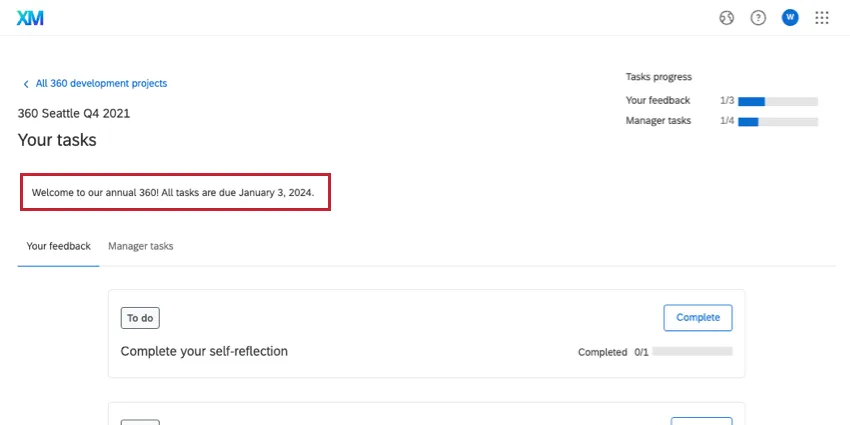Open the user account avatar
The width and height of the screenshot is (850, 425).
pos(790,18)
